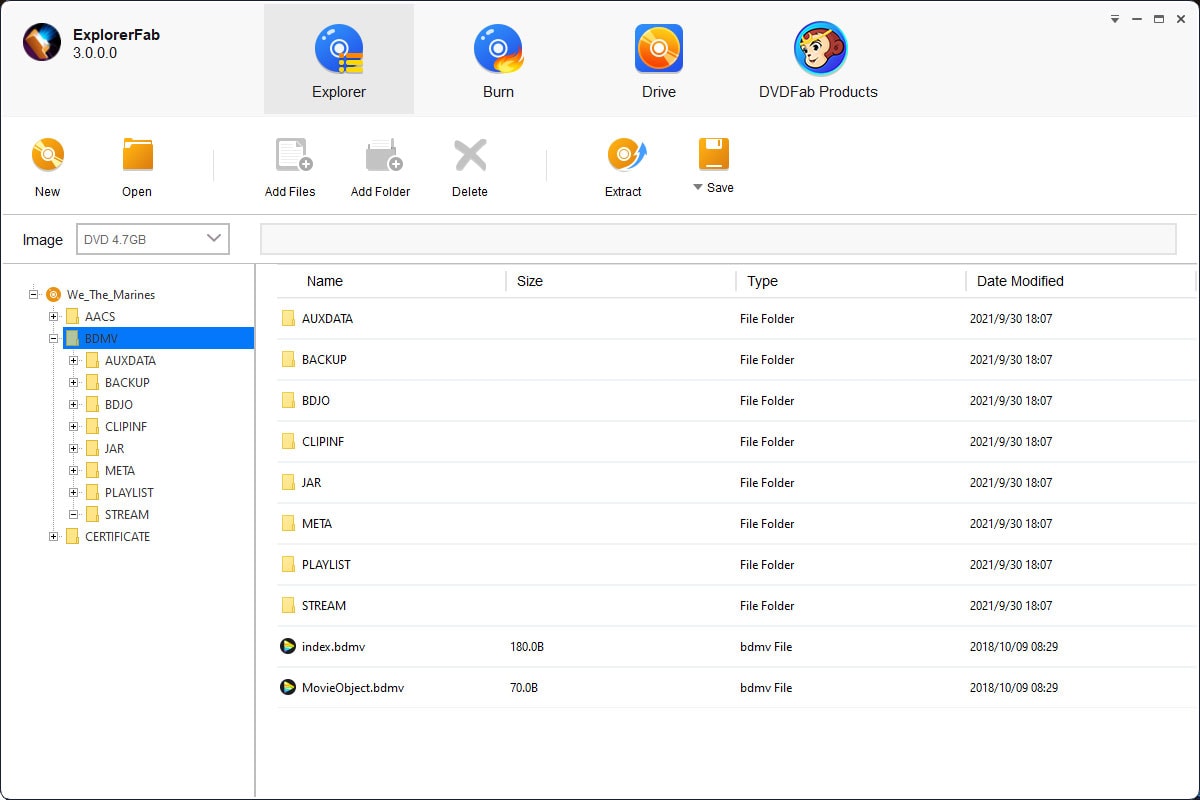This screenshot has width=1200, height=800.
Task: Collapse the STREAM tree node
Action: [x=74, y=514]
